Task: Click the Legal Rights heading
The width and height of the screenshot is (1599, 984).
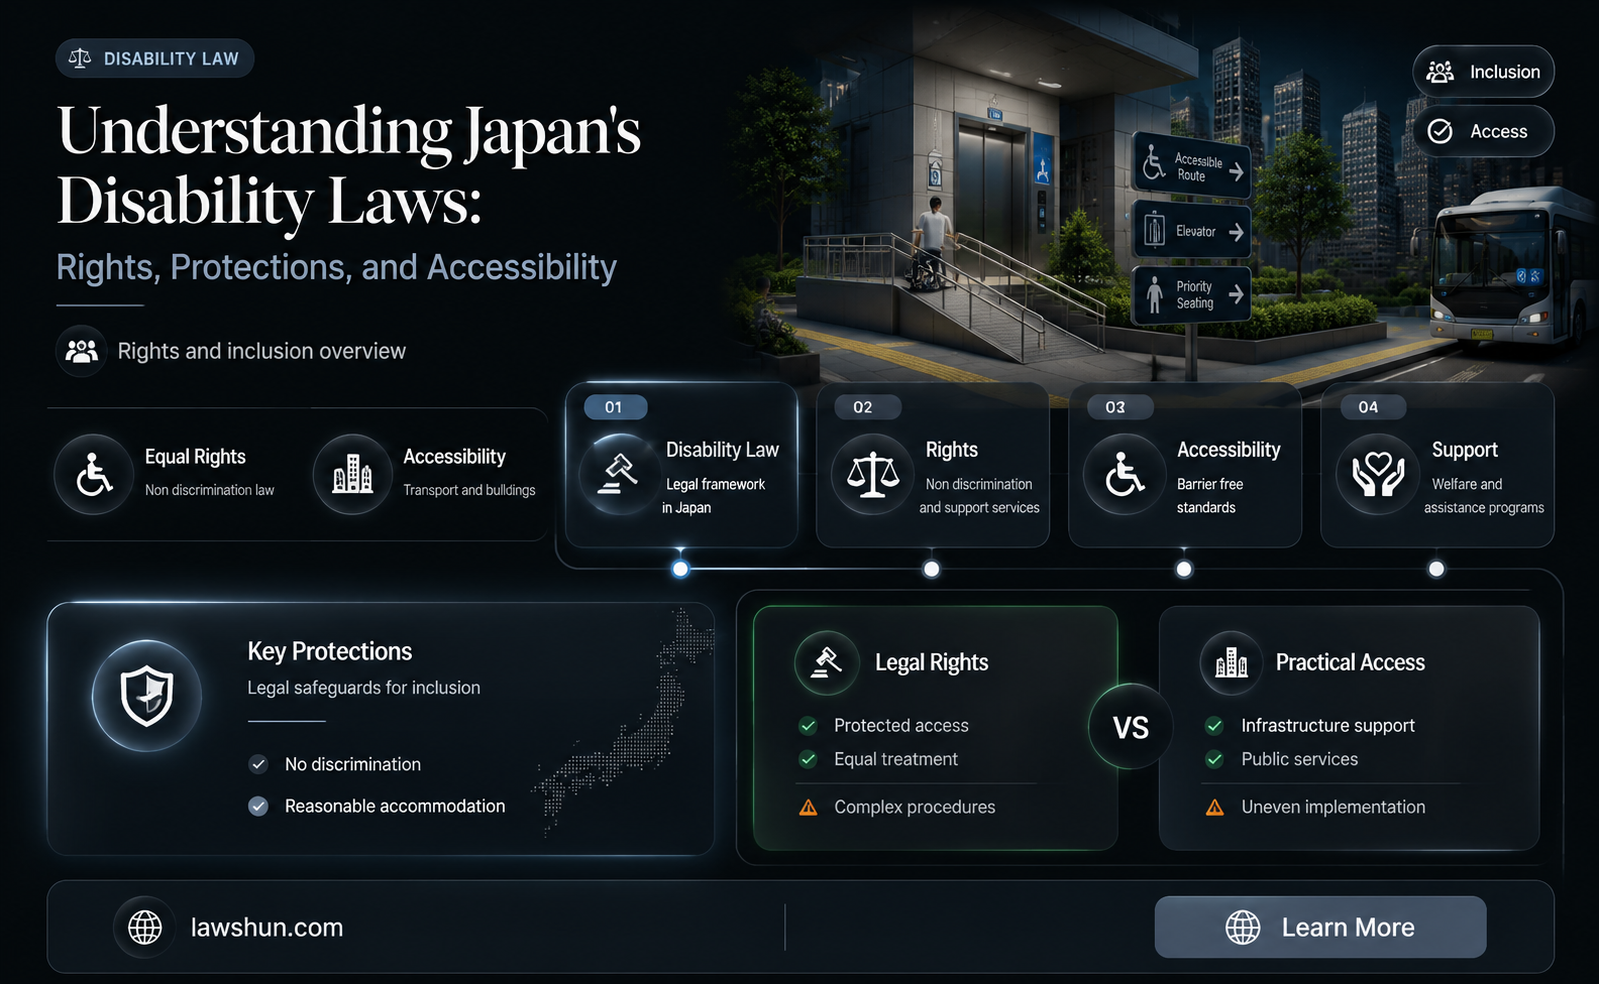Action: click(x=932, y=663)
